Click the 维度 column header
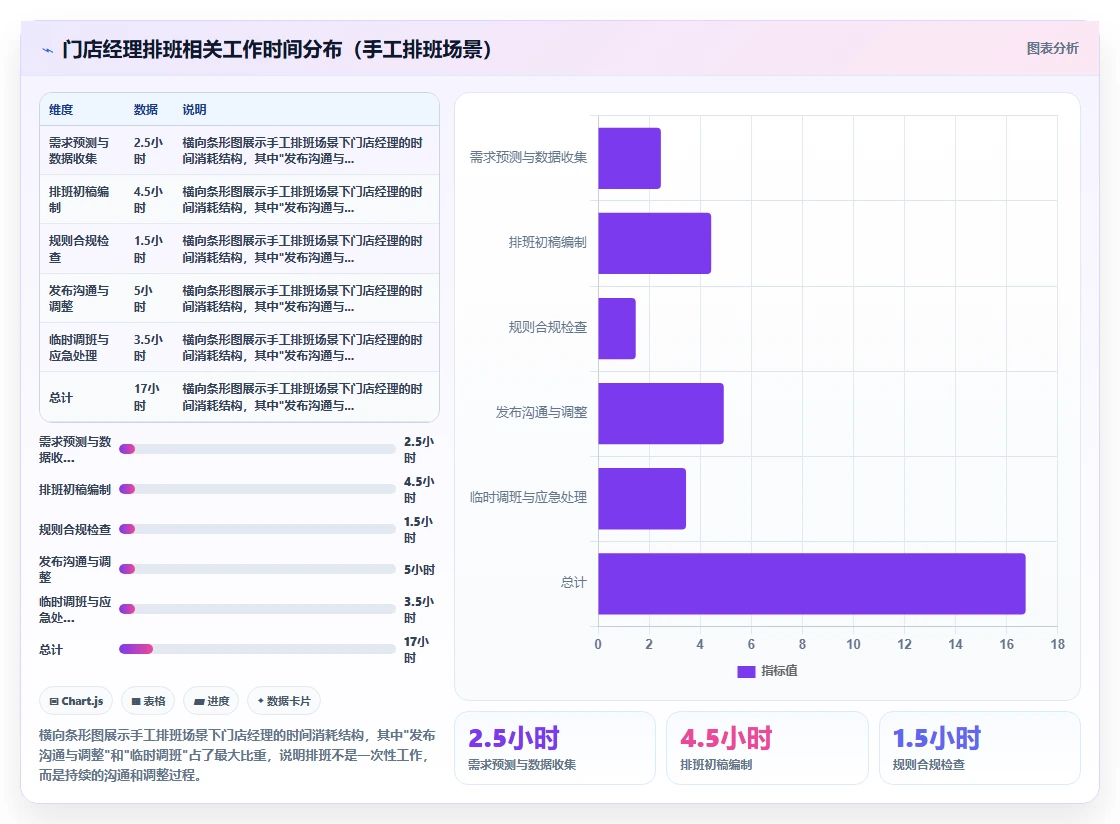This screenshot has width=1120, height=824. [61, 110]
